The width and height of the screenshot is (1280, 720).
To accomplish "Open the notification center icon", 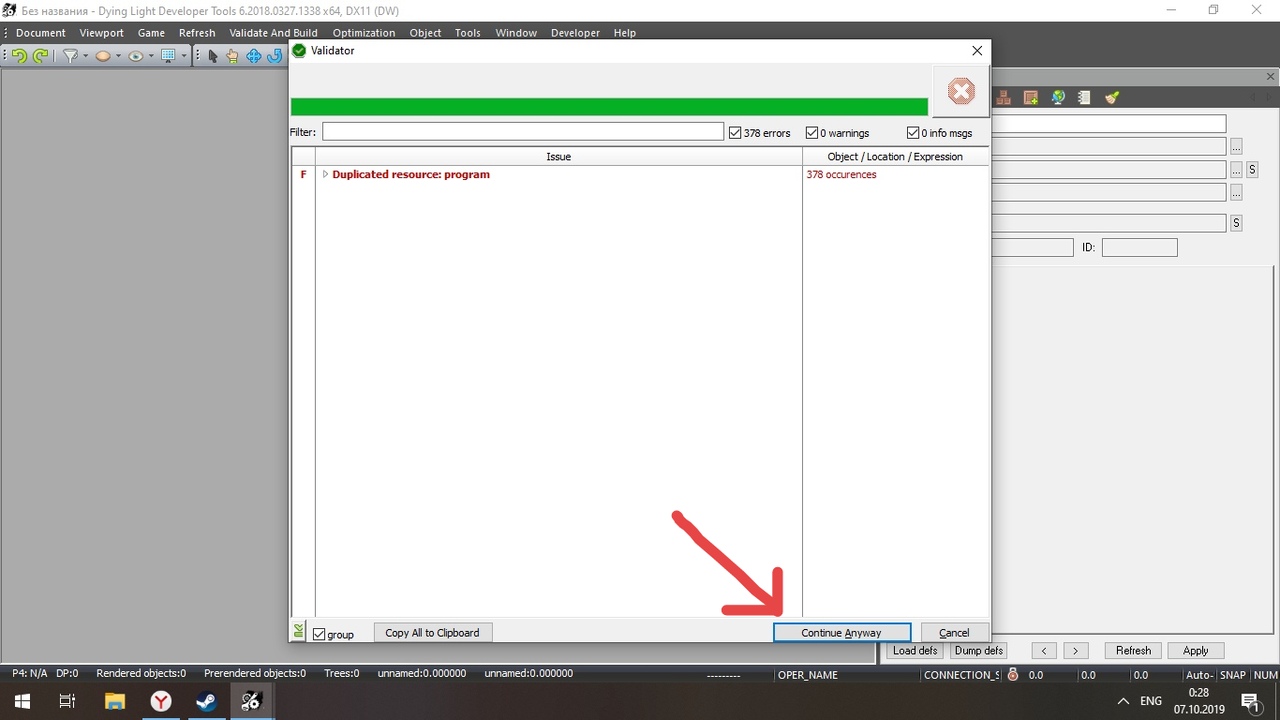I will pos(1250,701).
